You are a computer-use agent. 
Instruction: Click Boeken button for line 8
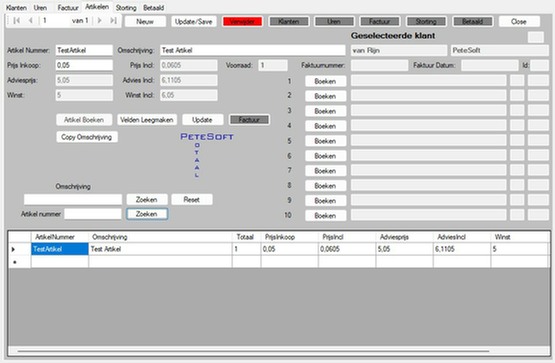pyautogui.click(x=325, y=186)
